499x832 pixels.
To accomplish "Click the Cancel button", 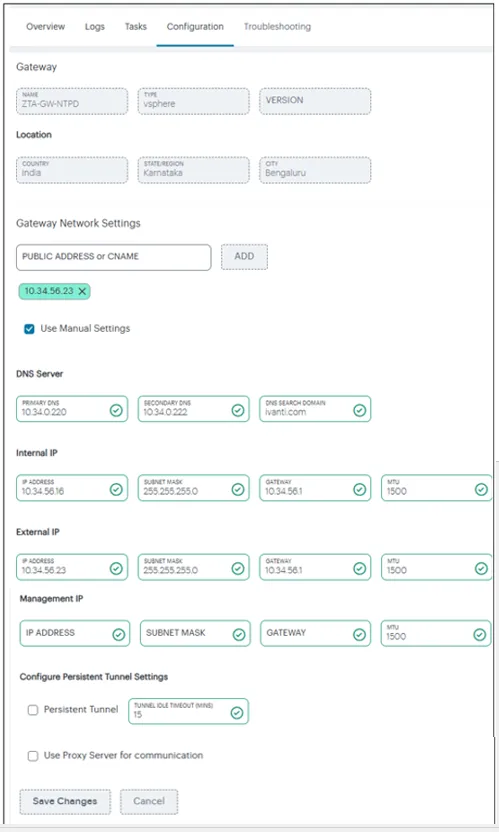I will (149, 801).
